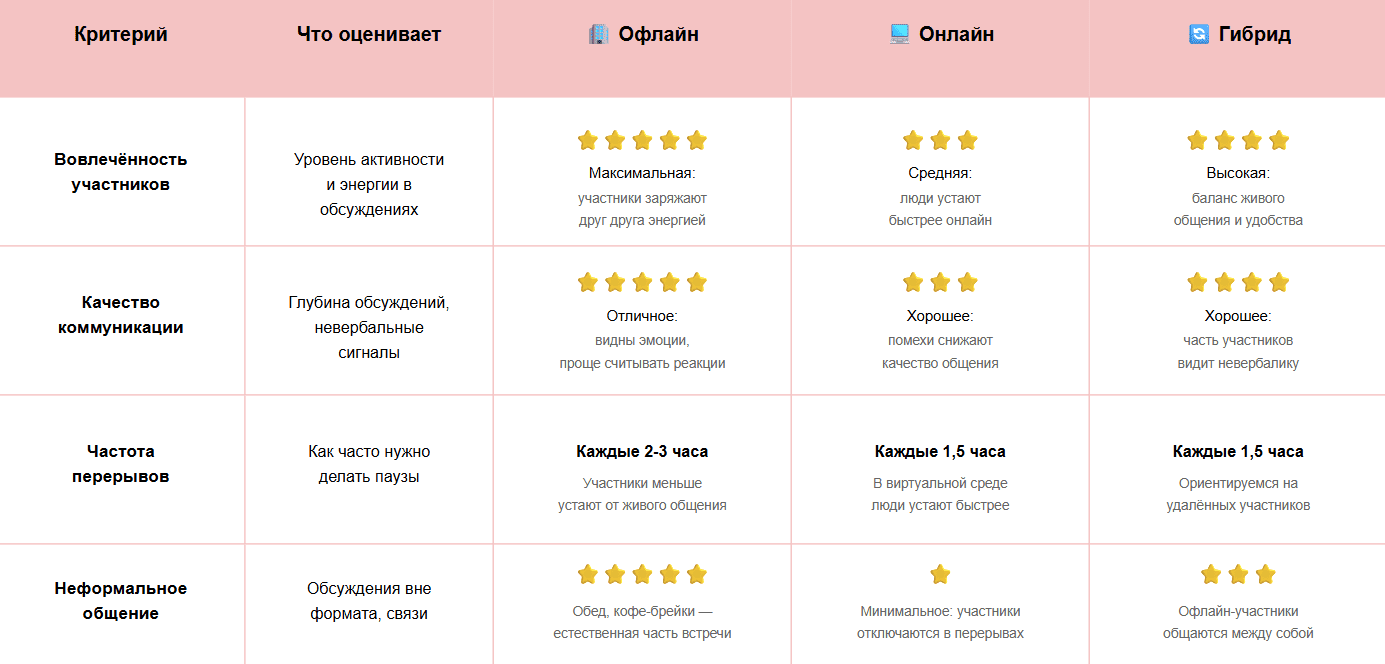This screenshot has height=664, width=1385.
Task: Click the Каждые 2-3 часа text
Action: click(x=642, y=452)
